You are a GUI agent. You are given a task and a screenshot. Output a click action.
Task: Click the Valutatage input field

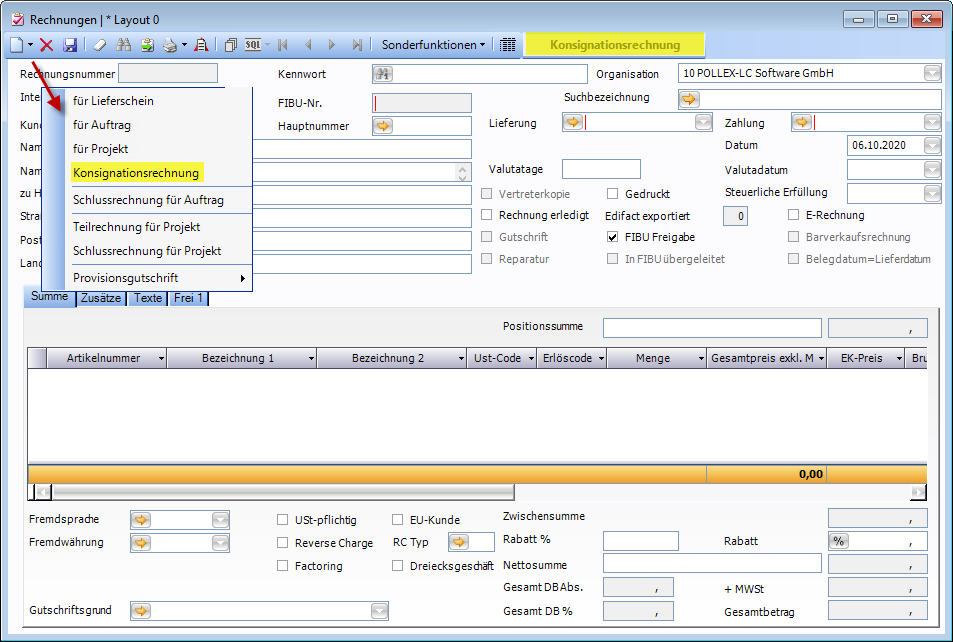pos(600,169)
